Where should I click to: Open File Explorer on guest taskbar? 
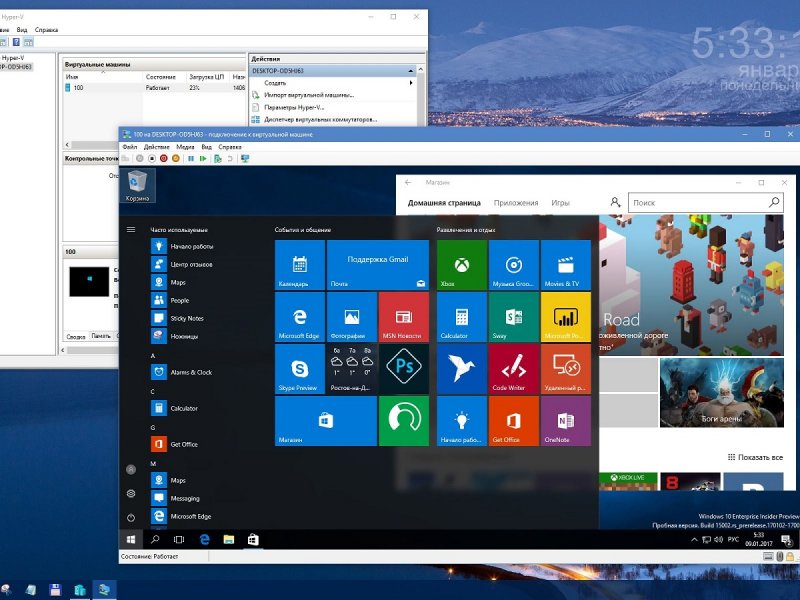tap(229, 539)
